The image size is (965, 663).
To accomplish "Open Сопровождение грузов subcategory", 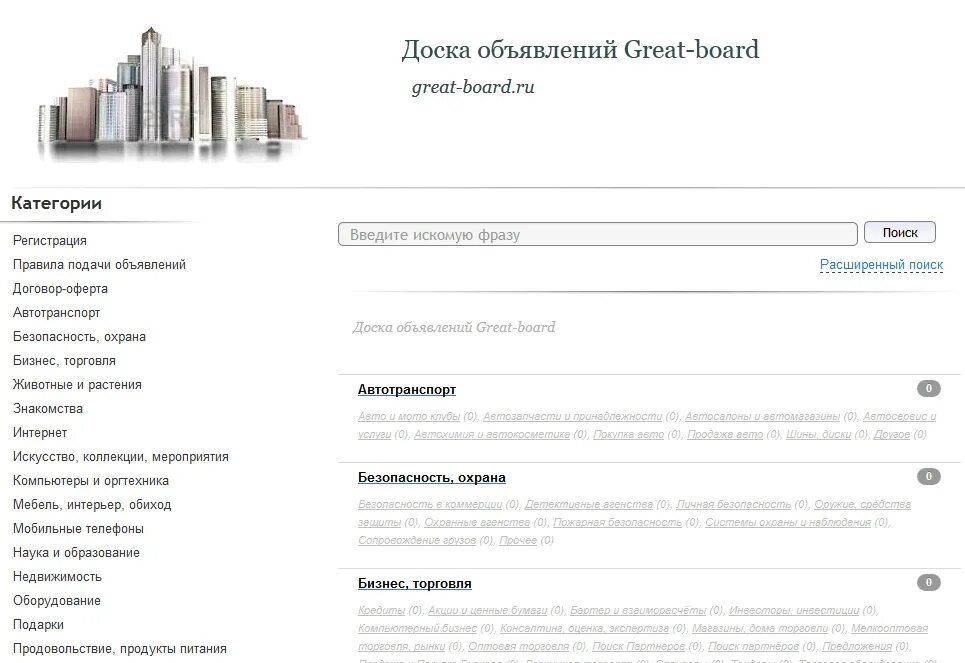I will pos(417,540).
